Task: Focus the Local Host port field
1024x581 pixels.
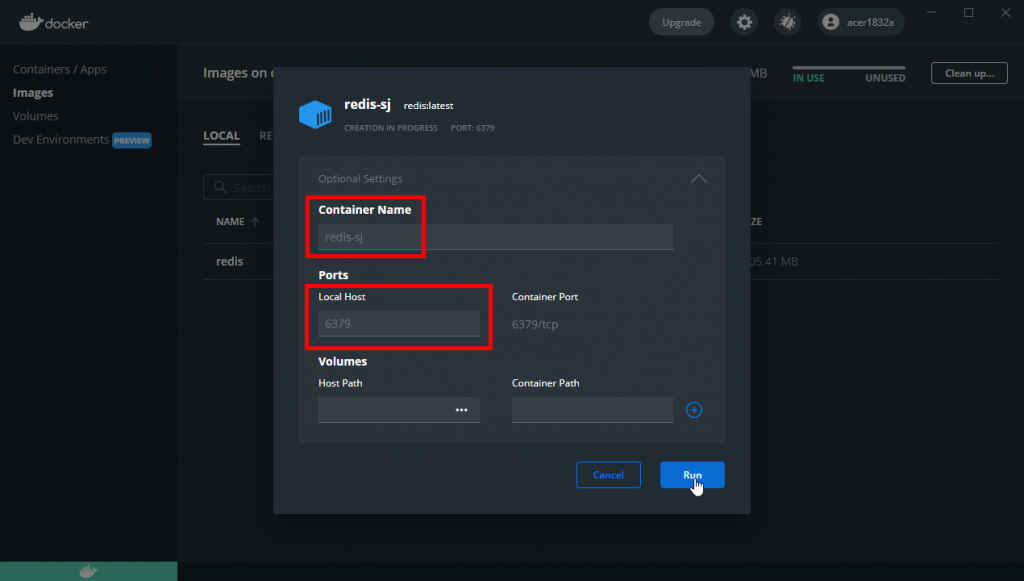Action: 399,323
